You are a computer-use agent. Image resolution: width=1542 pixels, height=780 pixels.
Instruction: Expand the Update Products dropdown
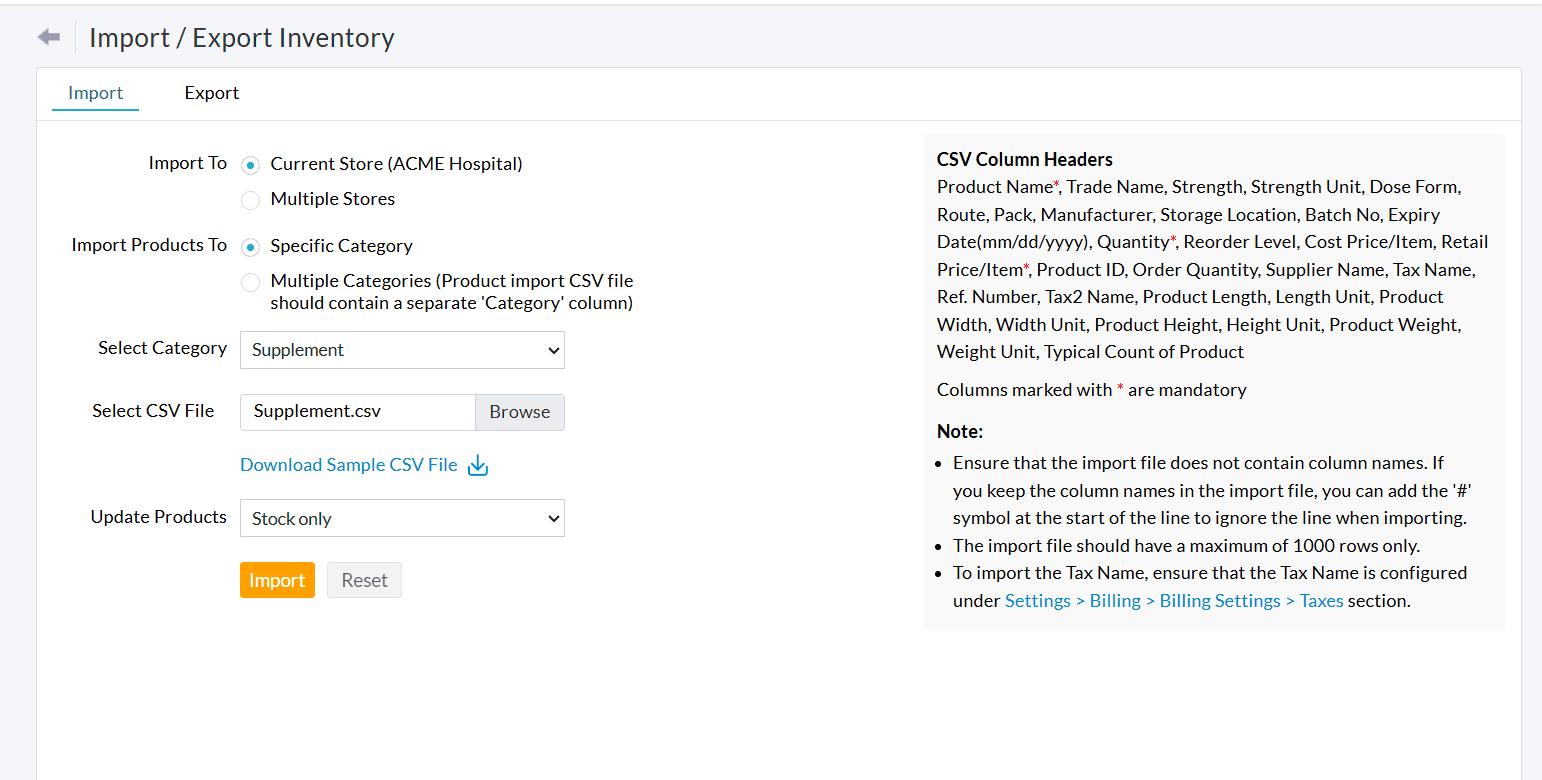[x=402, y=518]
